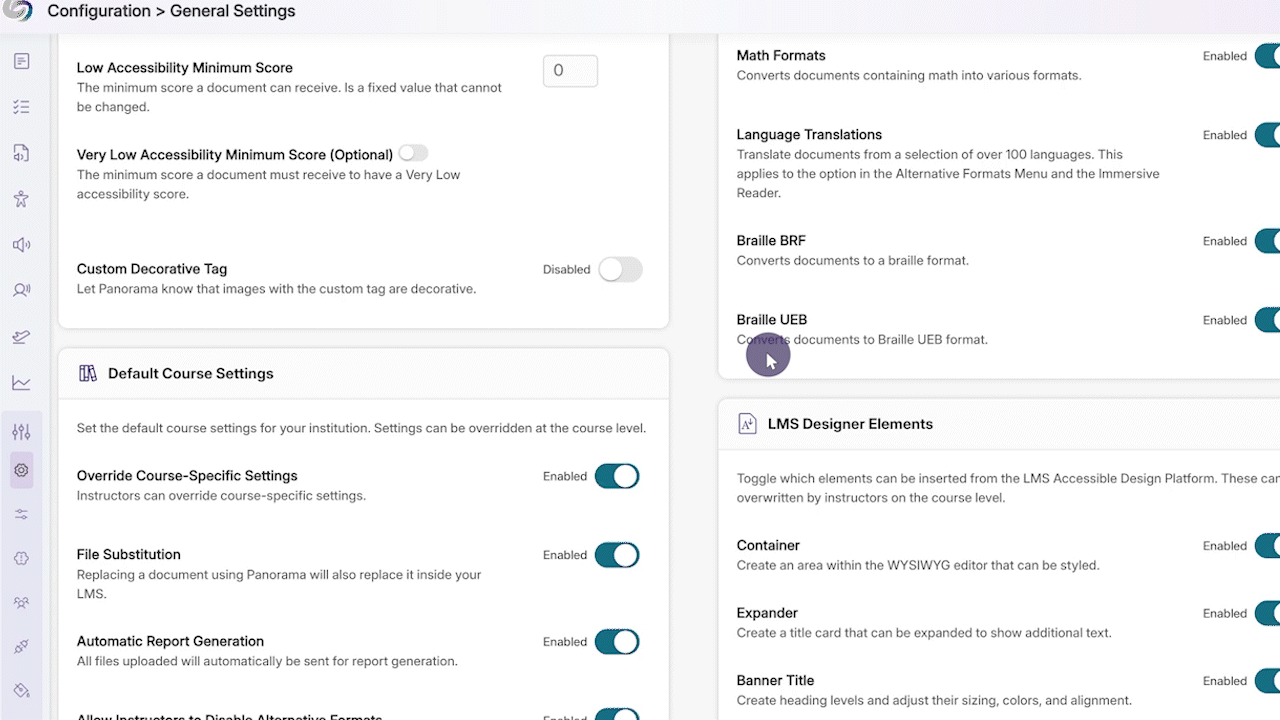
Task: Click the document icon in the sidebar
Action: click(x=21, y=62)
